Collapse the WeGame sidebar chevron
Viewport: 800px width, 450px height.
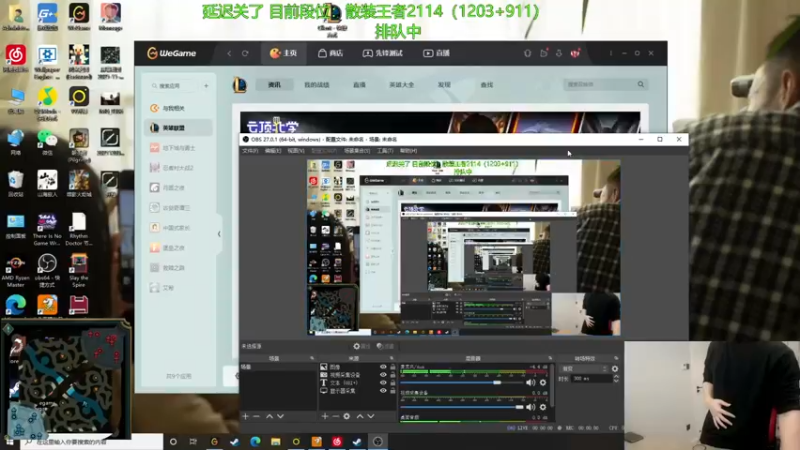(219, 234)
